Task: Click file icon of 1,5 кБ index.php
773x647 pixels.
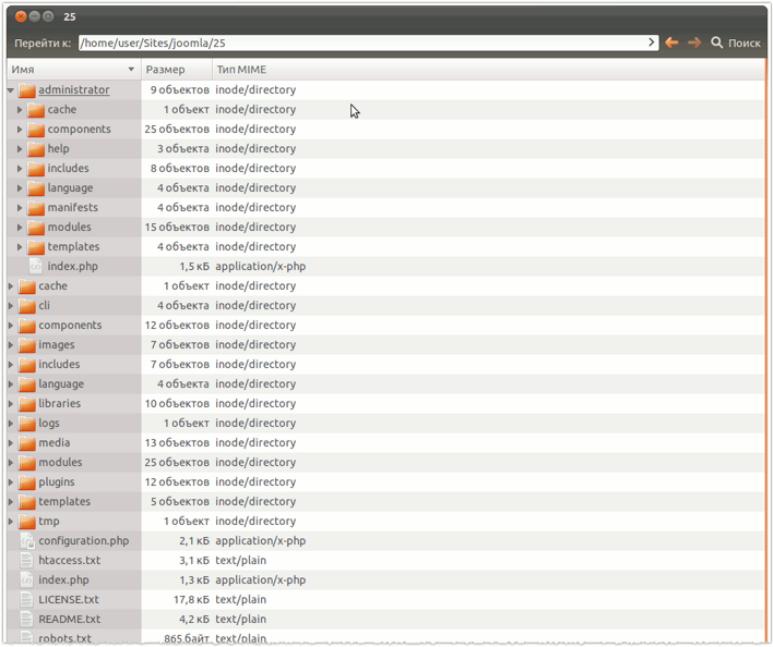Action: [x=35, y=266]
